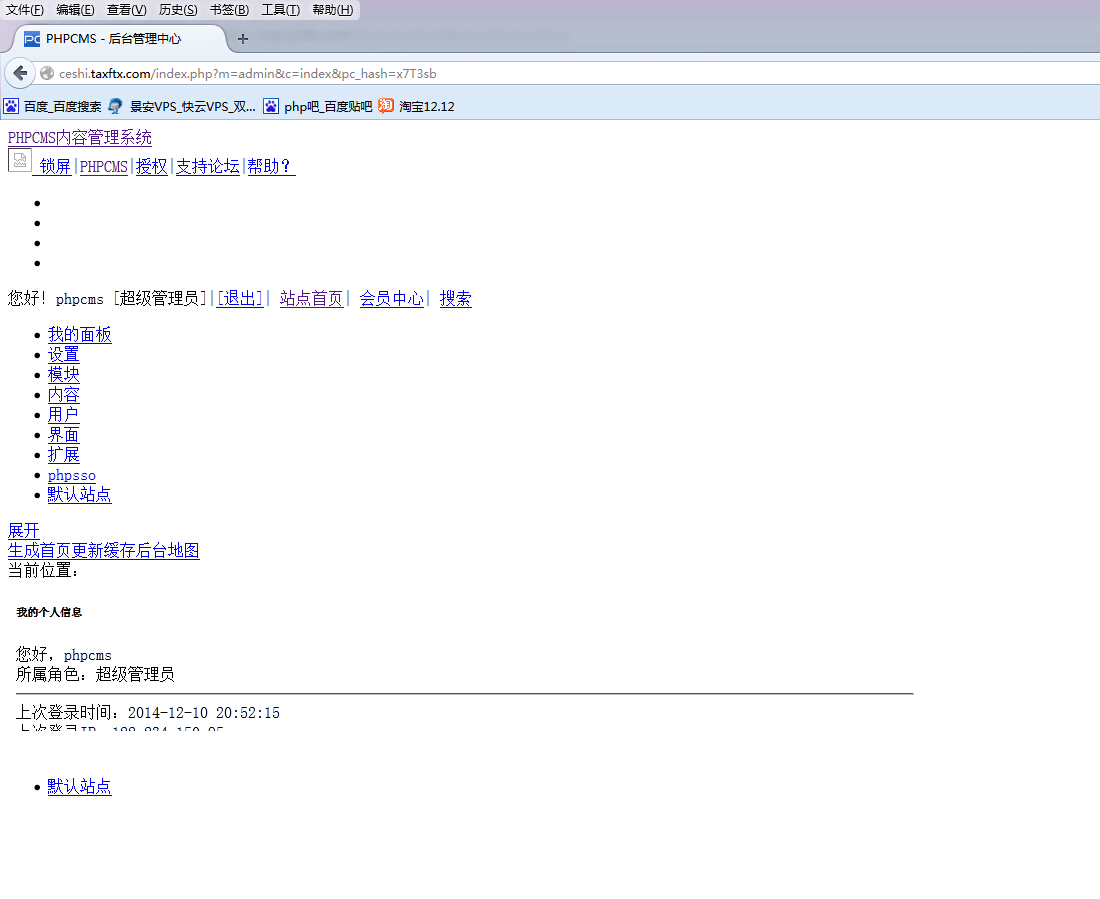1100x899 pixels.
Task: Open the 书签(B) menu
Action: point(229,10)
